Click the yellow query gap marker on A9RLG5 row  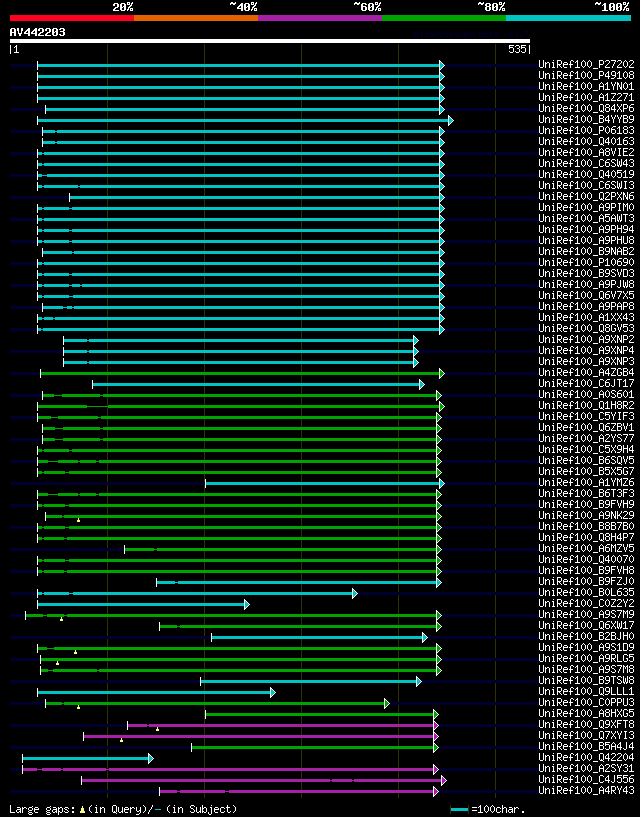click(x=57, y=663)
